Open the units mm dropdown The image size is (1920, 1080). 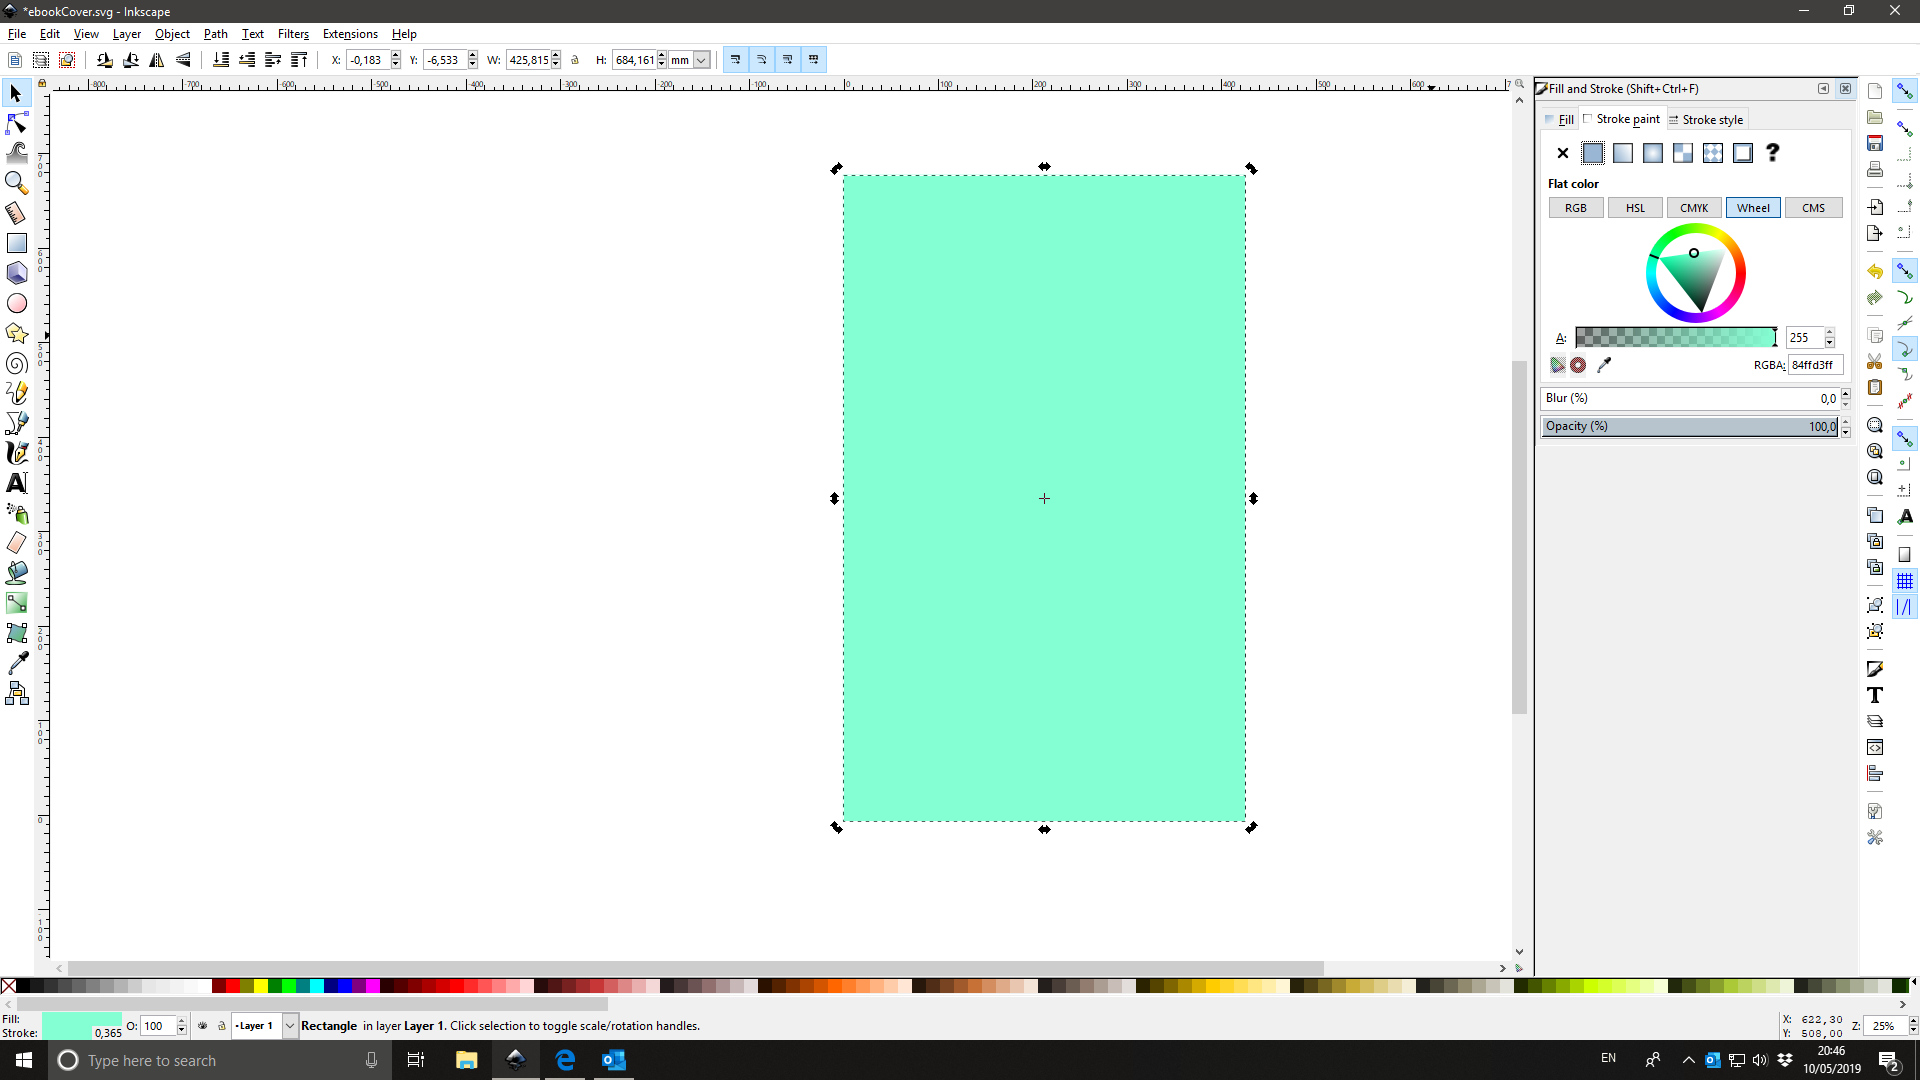(701, 60)
